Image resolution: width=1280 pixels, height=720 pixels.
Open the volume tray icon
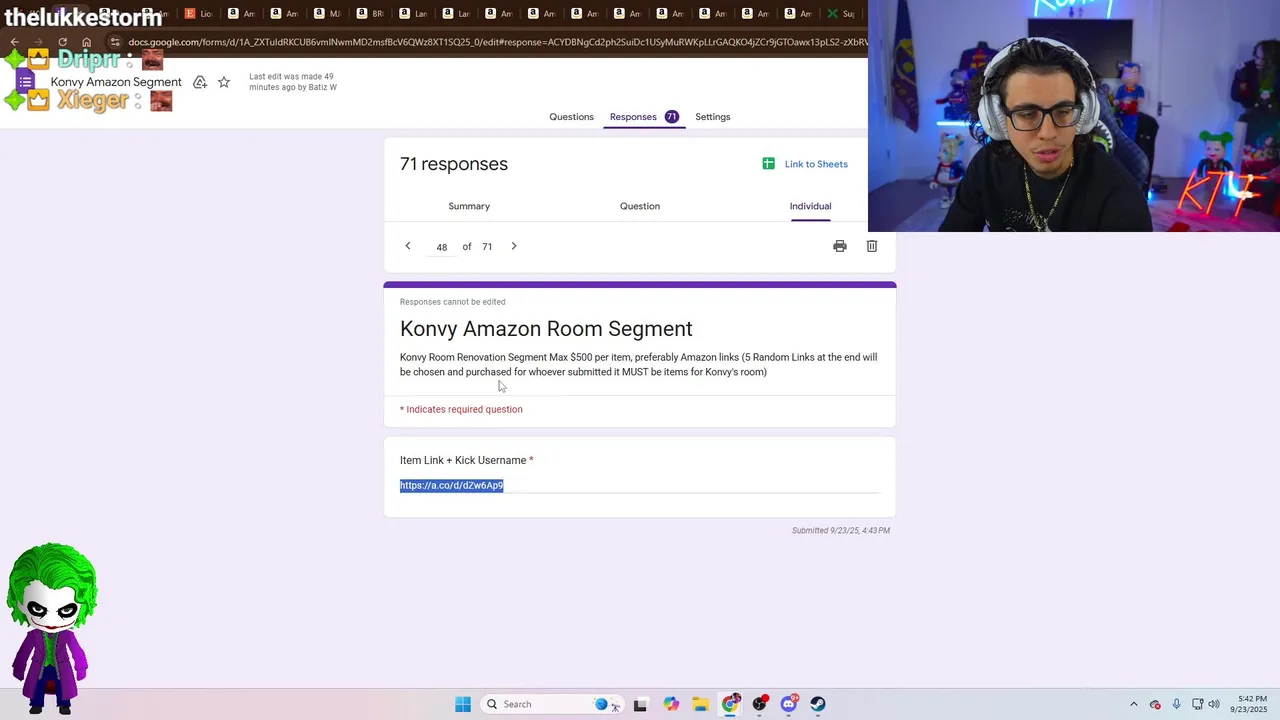tap(1215, 704)
